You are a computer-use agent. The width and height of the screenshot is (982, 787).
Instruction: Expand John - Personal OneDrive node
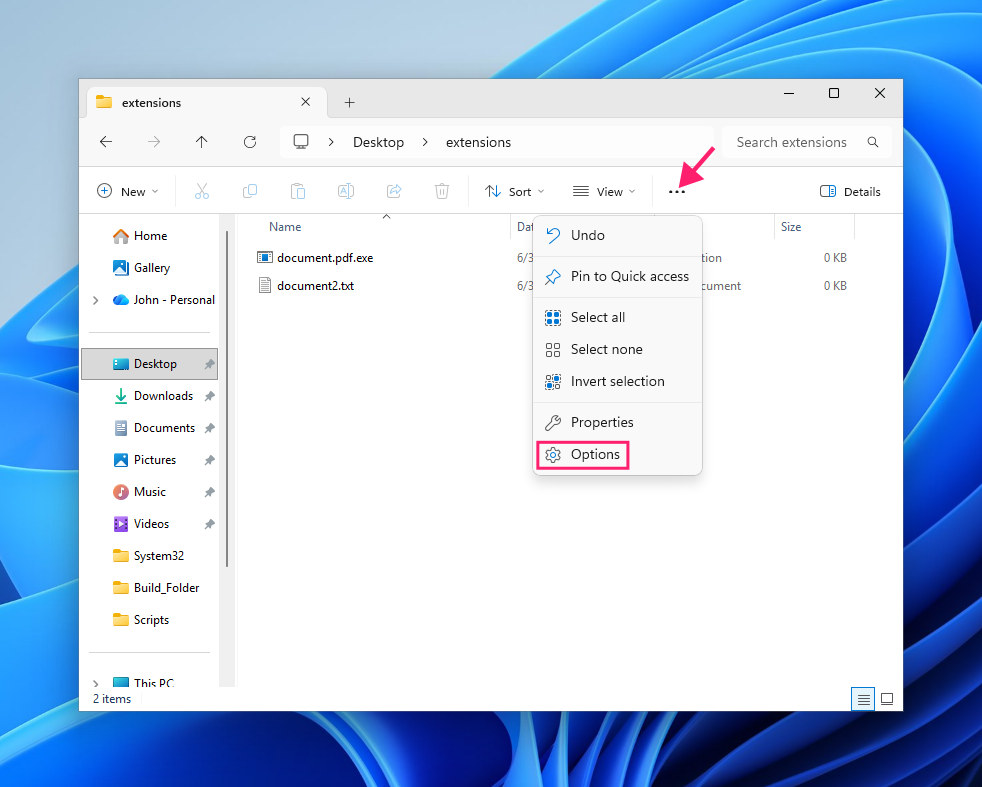96,301
